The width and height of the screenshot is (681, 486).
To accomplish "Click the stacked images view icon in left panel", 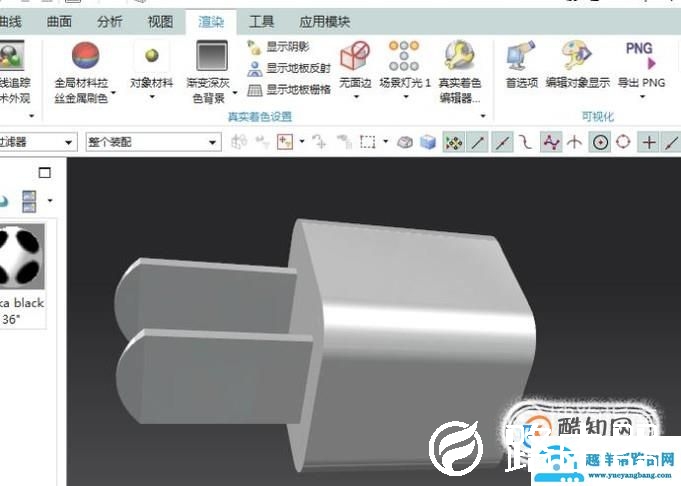I will click(x=29, y=202).
